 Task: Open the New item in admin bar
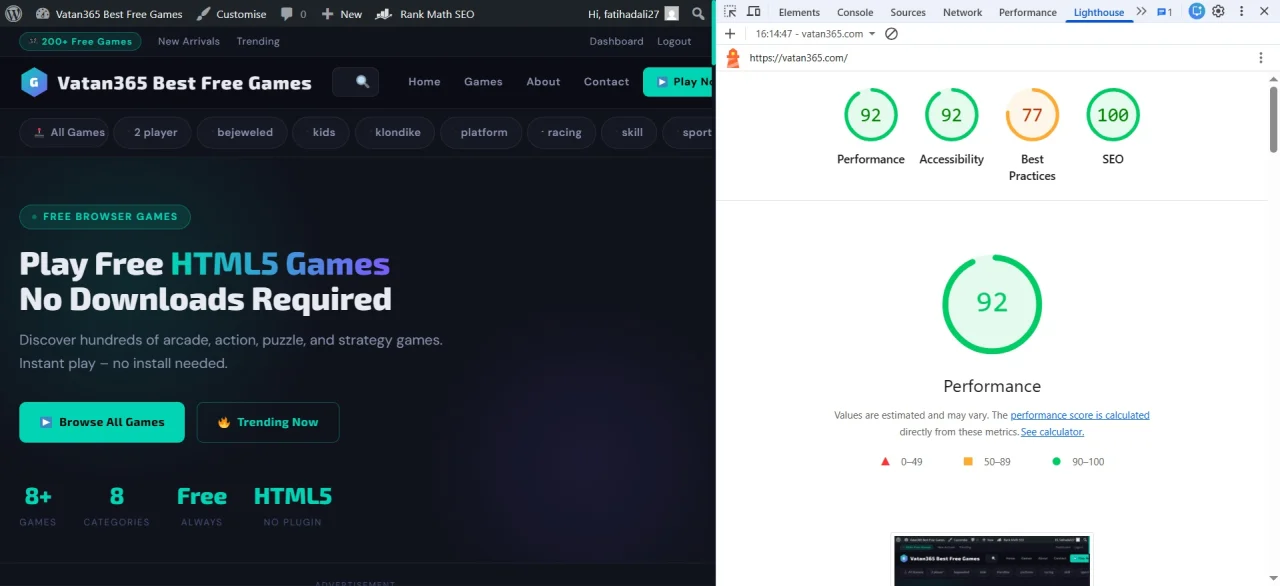(342, 14)
